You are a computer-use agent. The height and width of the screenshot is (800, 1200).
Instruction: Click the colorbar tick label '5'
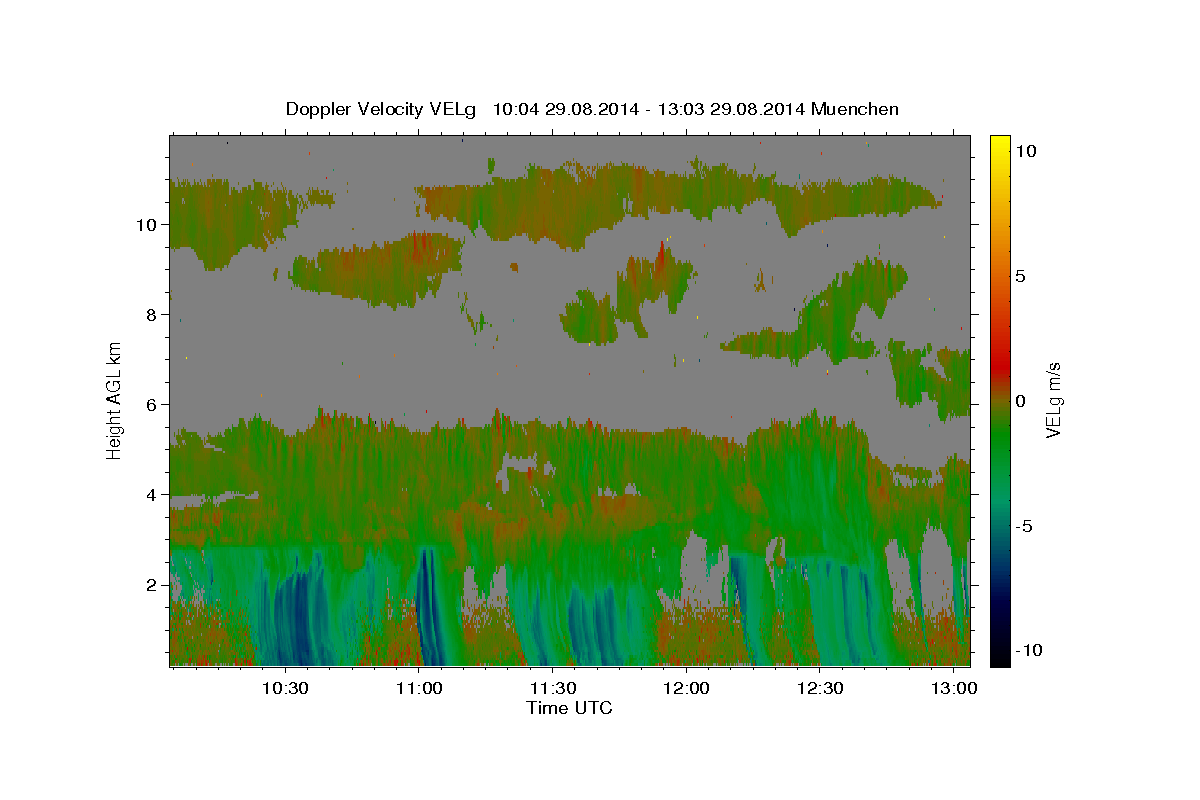pos(1021,276)
